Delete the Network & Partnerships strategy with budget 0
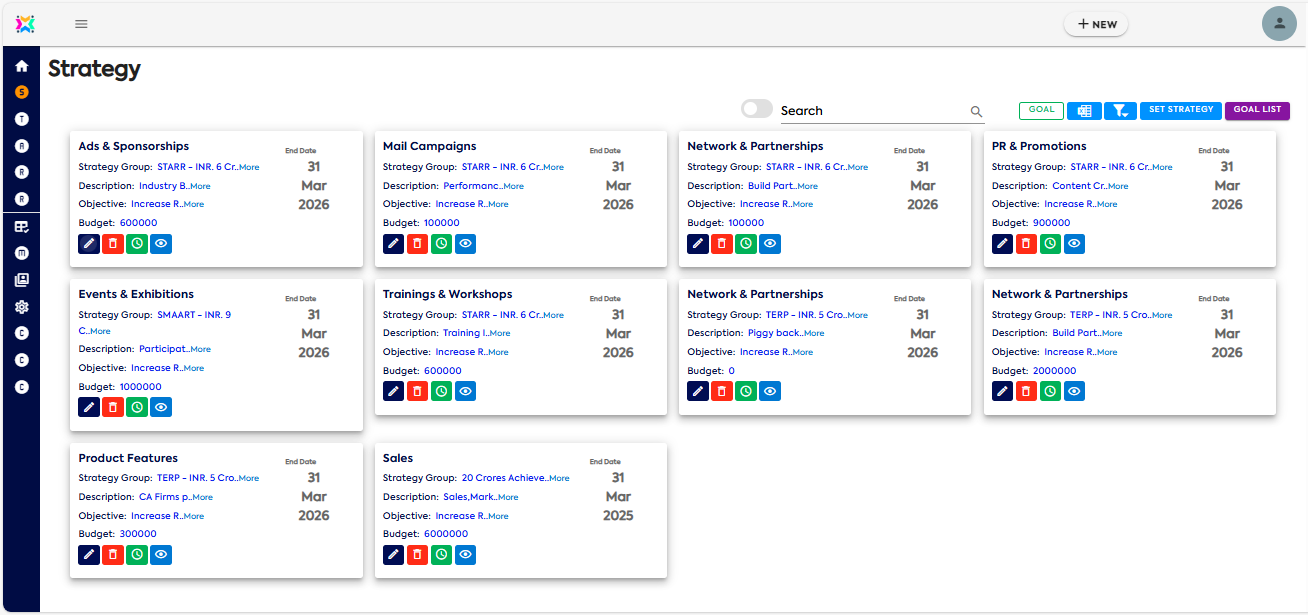This screenshot has height=615, width=1308. point(722,391)
